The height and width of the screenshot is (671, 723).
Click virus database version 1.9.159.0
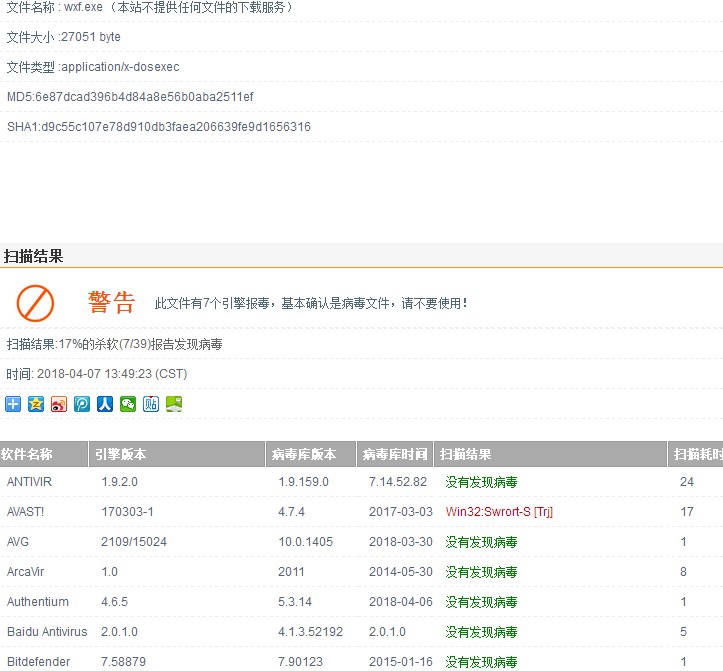(x=303, y=482)
